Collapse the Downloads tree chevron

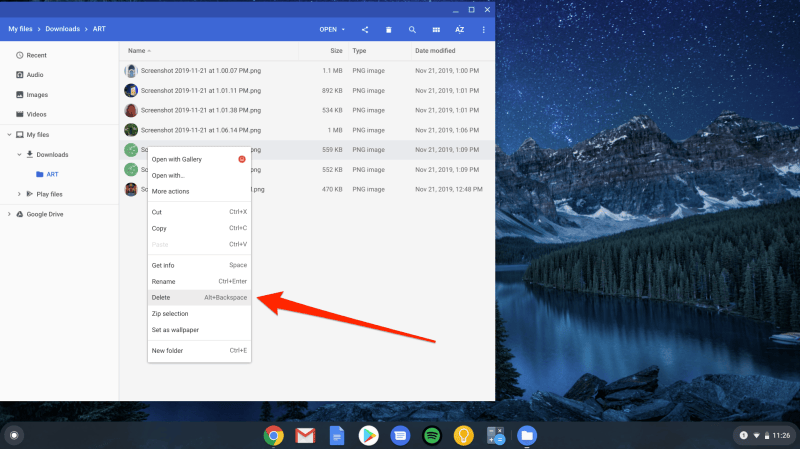coord(19,155)
